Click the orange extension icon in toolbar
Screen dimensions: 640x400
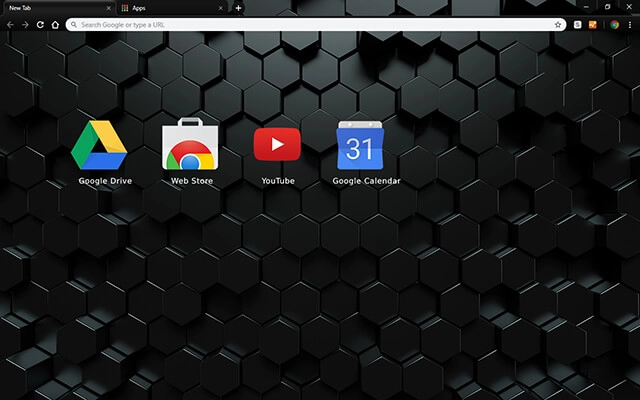point(592,25)
